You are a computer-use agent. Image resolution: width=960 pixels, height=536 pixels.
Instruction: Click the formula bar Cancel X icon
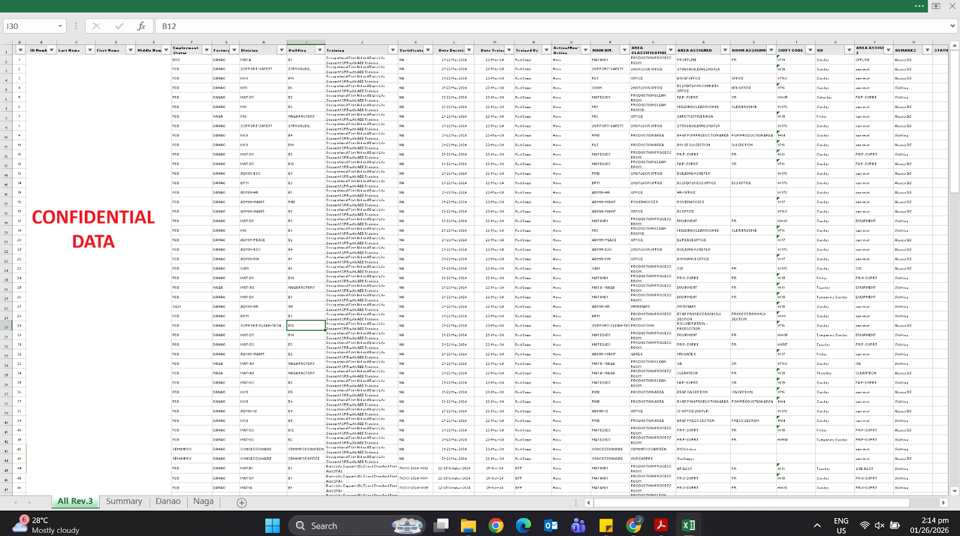pos(96,26)
